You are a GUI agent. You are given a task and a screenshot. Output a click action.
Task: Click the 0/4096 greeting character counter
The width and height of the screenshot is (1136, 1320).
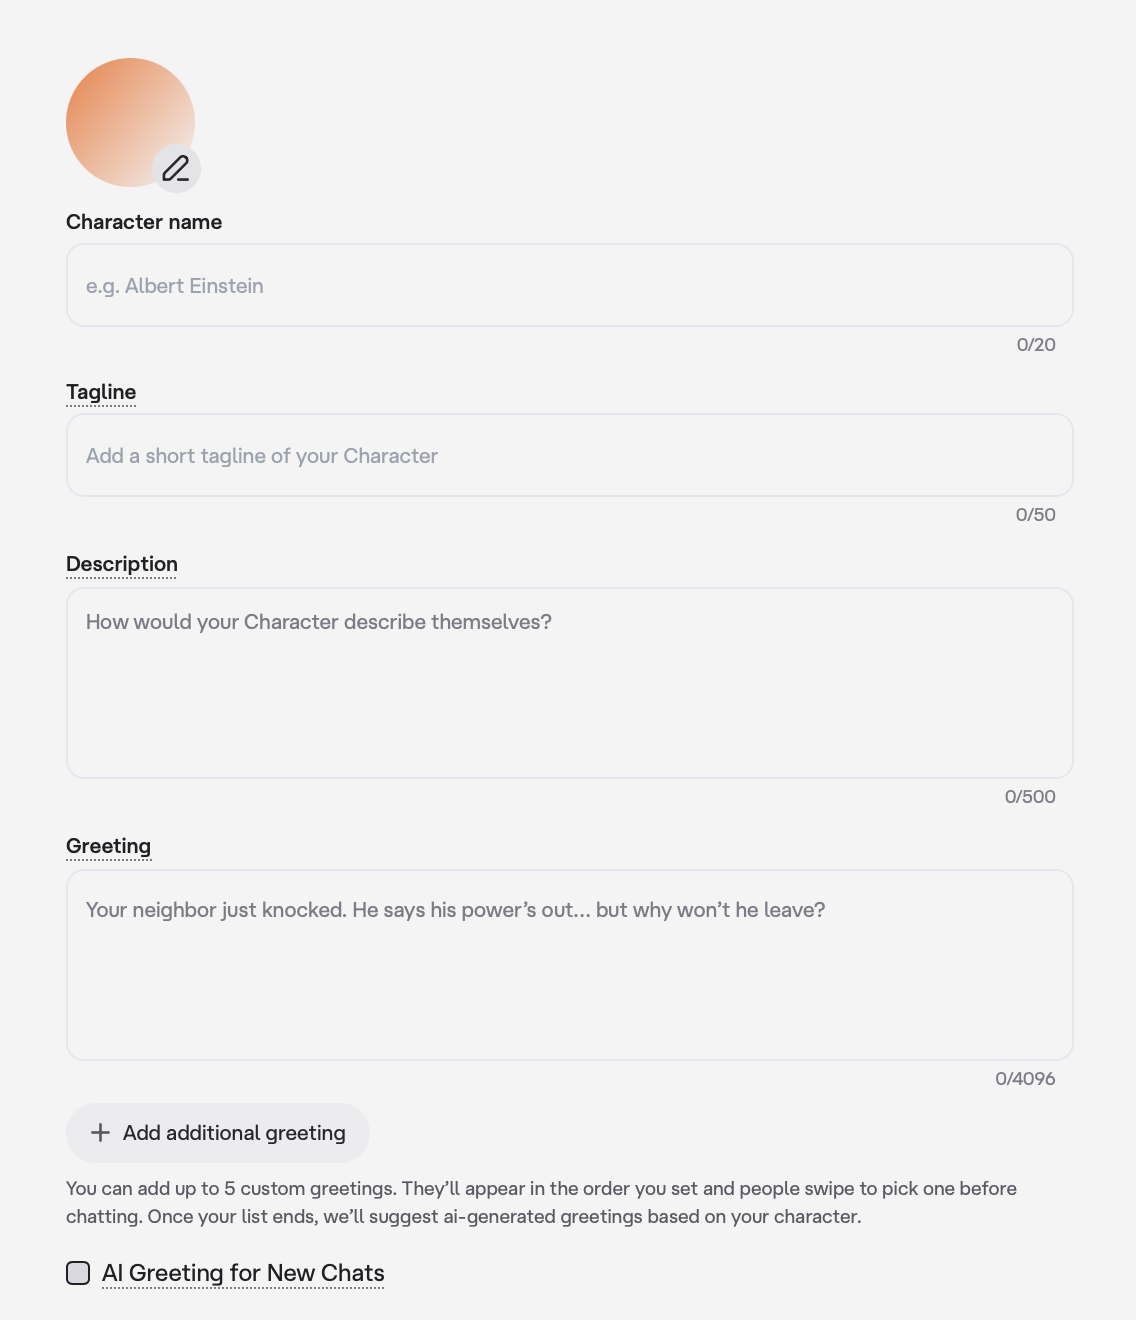pos(1025,1079)
